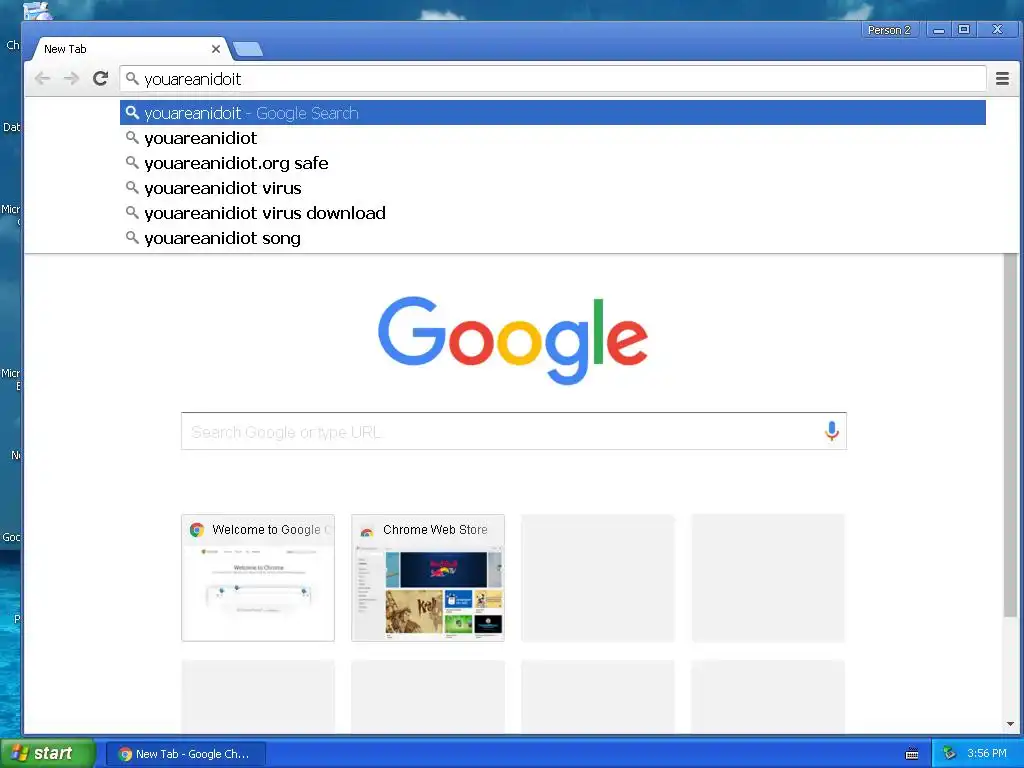Pick the 'youareanidiot virus' suggestion
Image resolution: width=1024 pixels, height=768 pixels.
[x=552, y=188]
